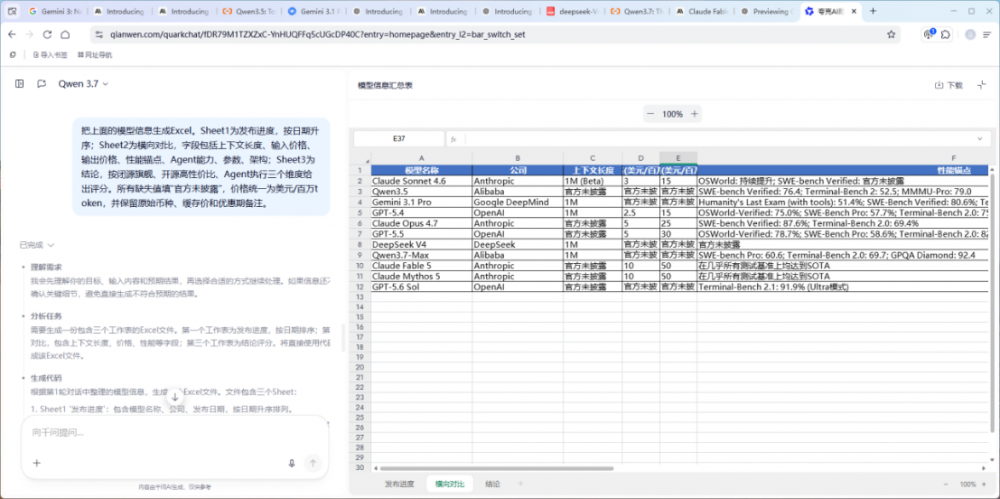Viewport: 1000px width, 499px height.
Task: Open the Qwen 3.7 model selector dropdown
Action: click(84, 84)
